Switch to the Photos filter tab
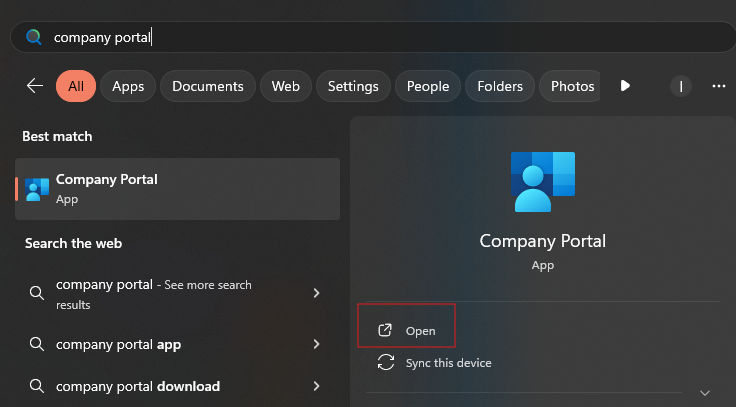The height and width of the screenshot is (407, 736). [570, 86]
